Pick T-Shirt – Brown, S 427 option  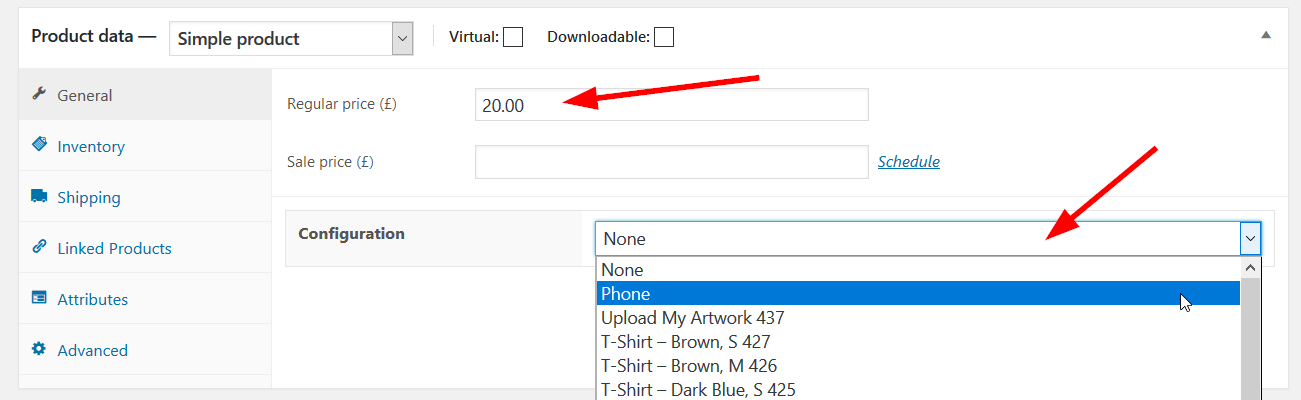[918, 341]
